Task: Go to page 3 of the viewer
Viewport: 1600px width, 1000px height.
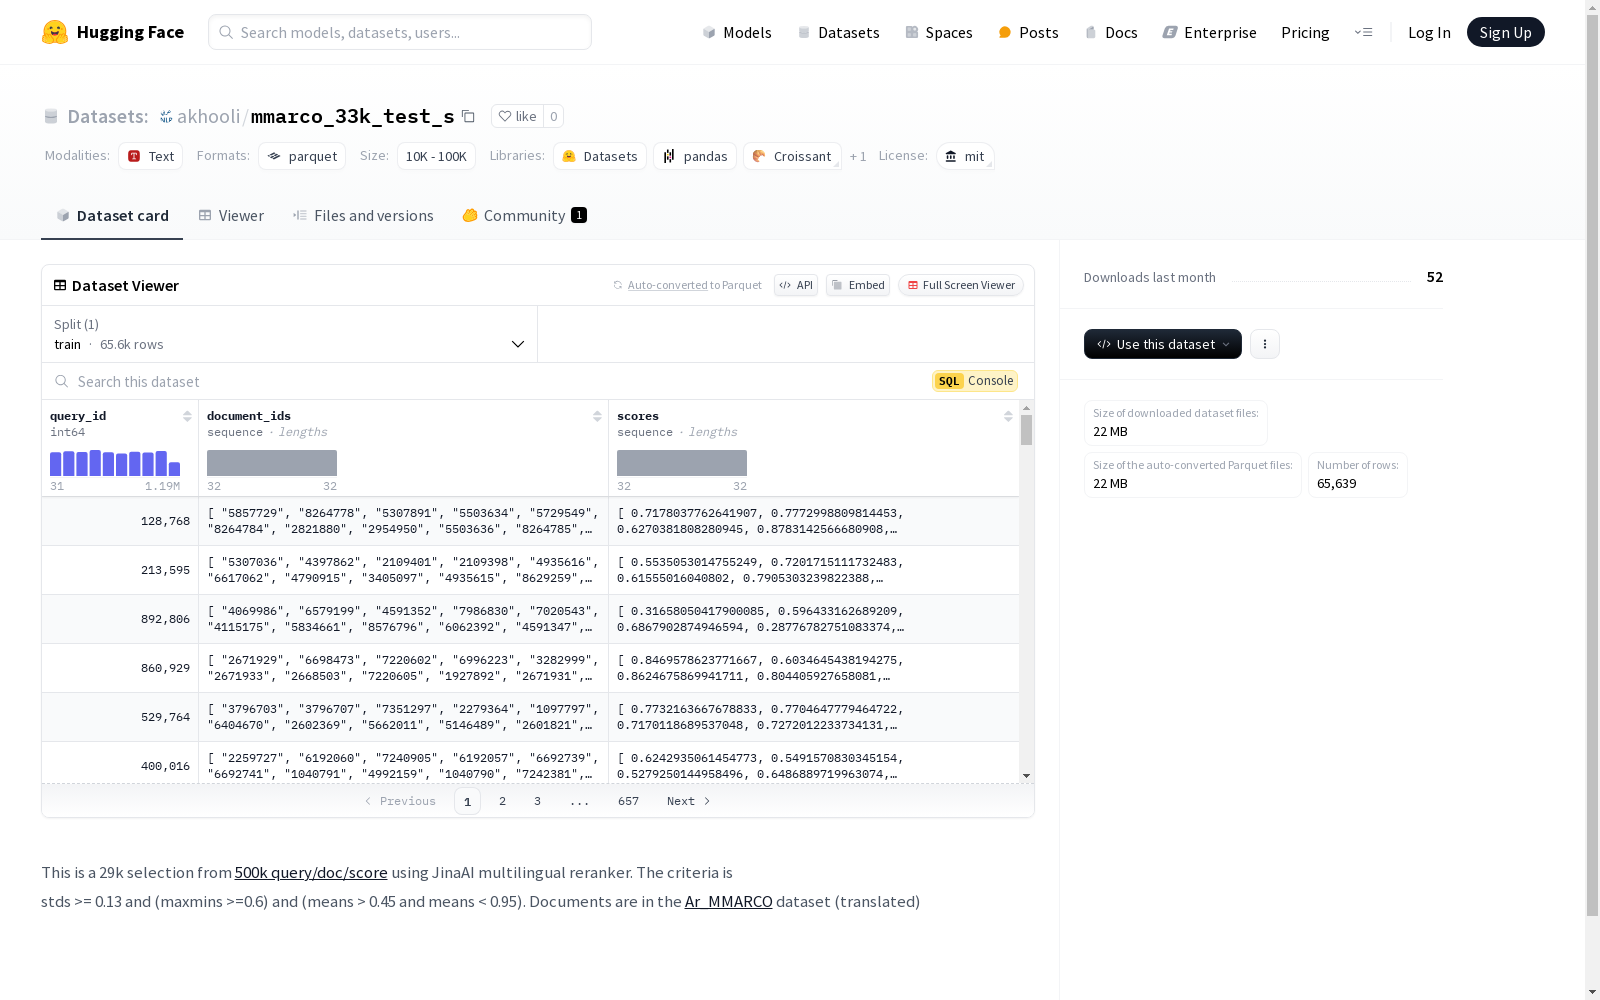Action: pyautogui.click(x=537, y=801)
